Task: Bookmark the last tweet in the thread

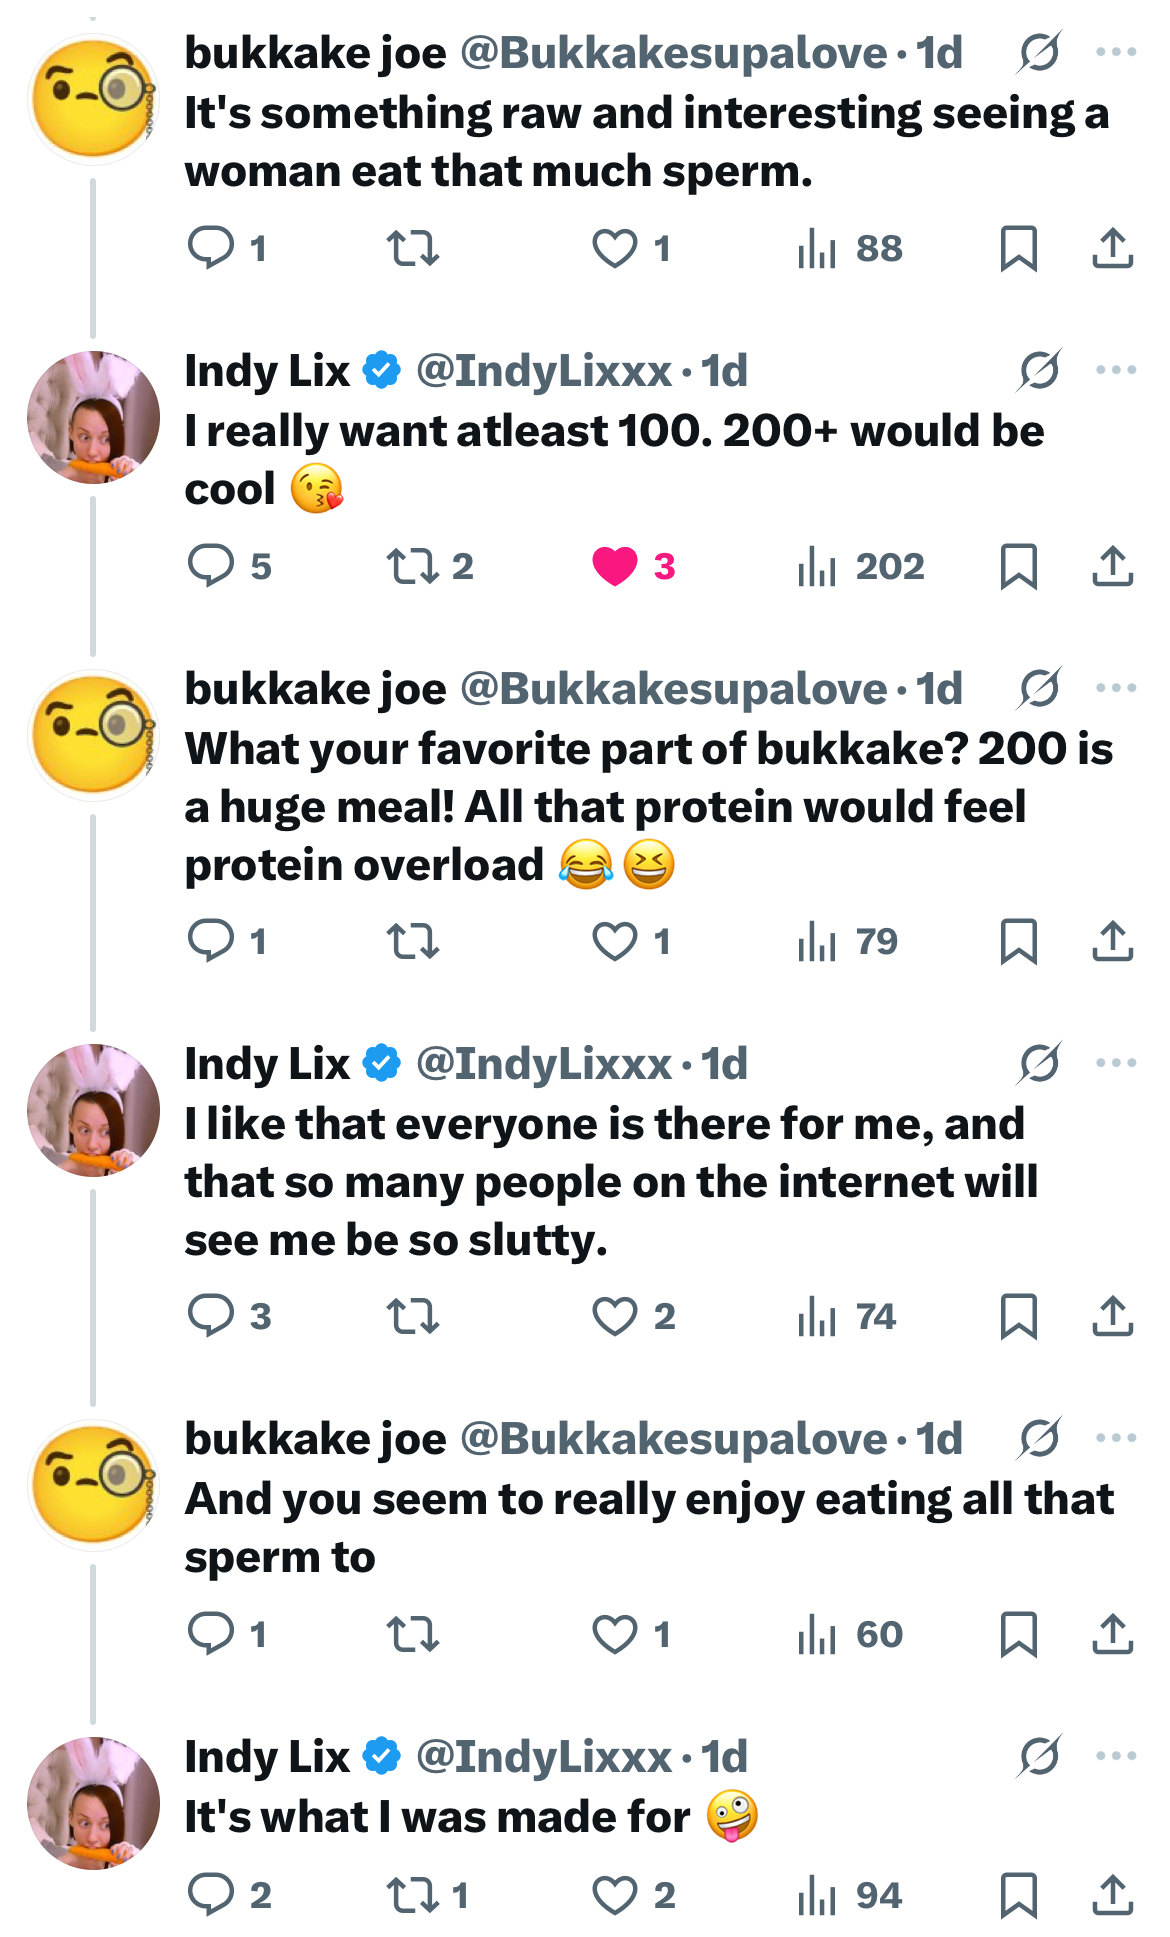Action: (1018, 1894)
